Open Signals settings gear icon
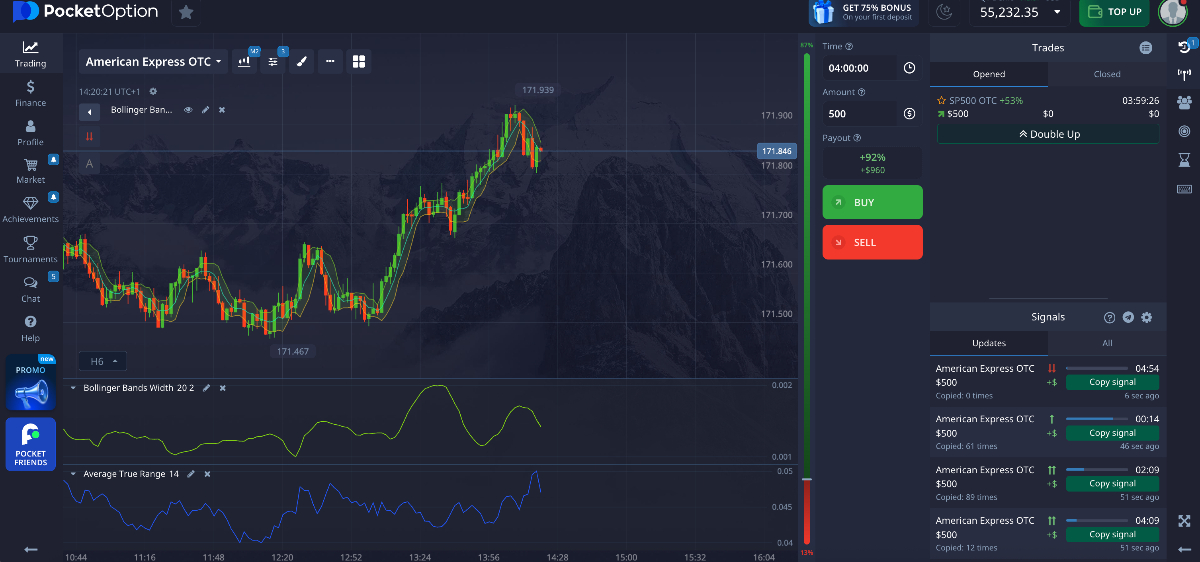Image resolution: width=1200 pixels, height=562 pixels. pos(1147,317)
